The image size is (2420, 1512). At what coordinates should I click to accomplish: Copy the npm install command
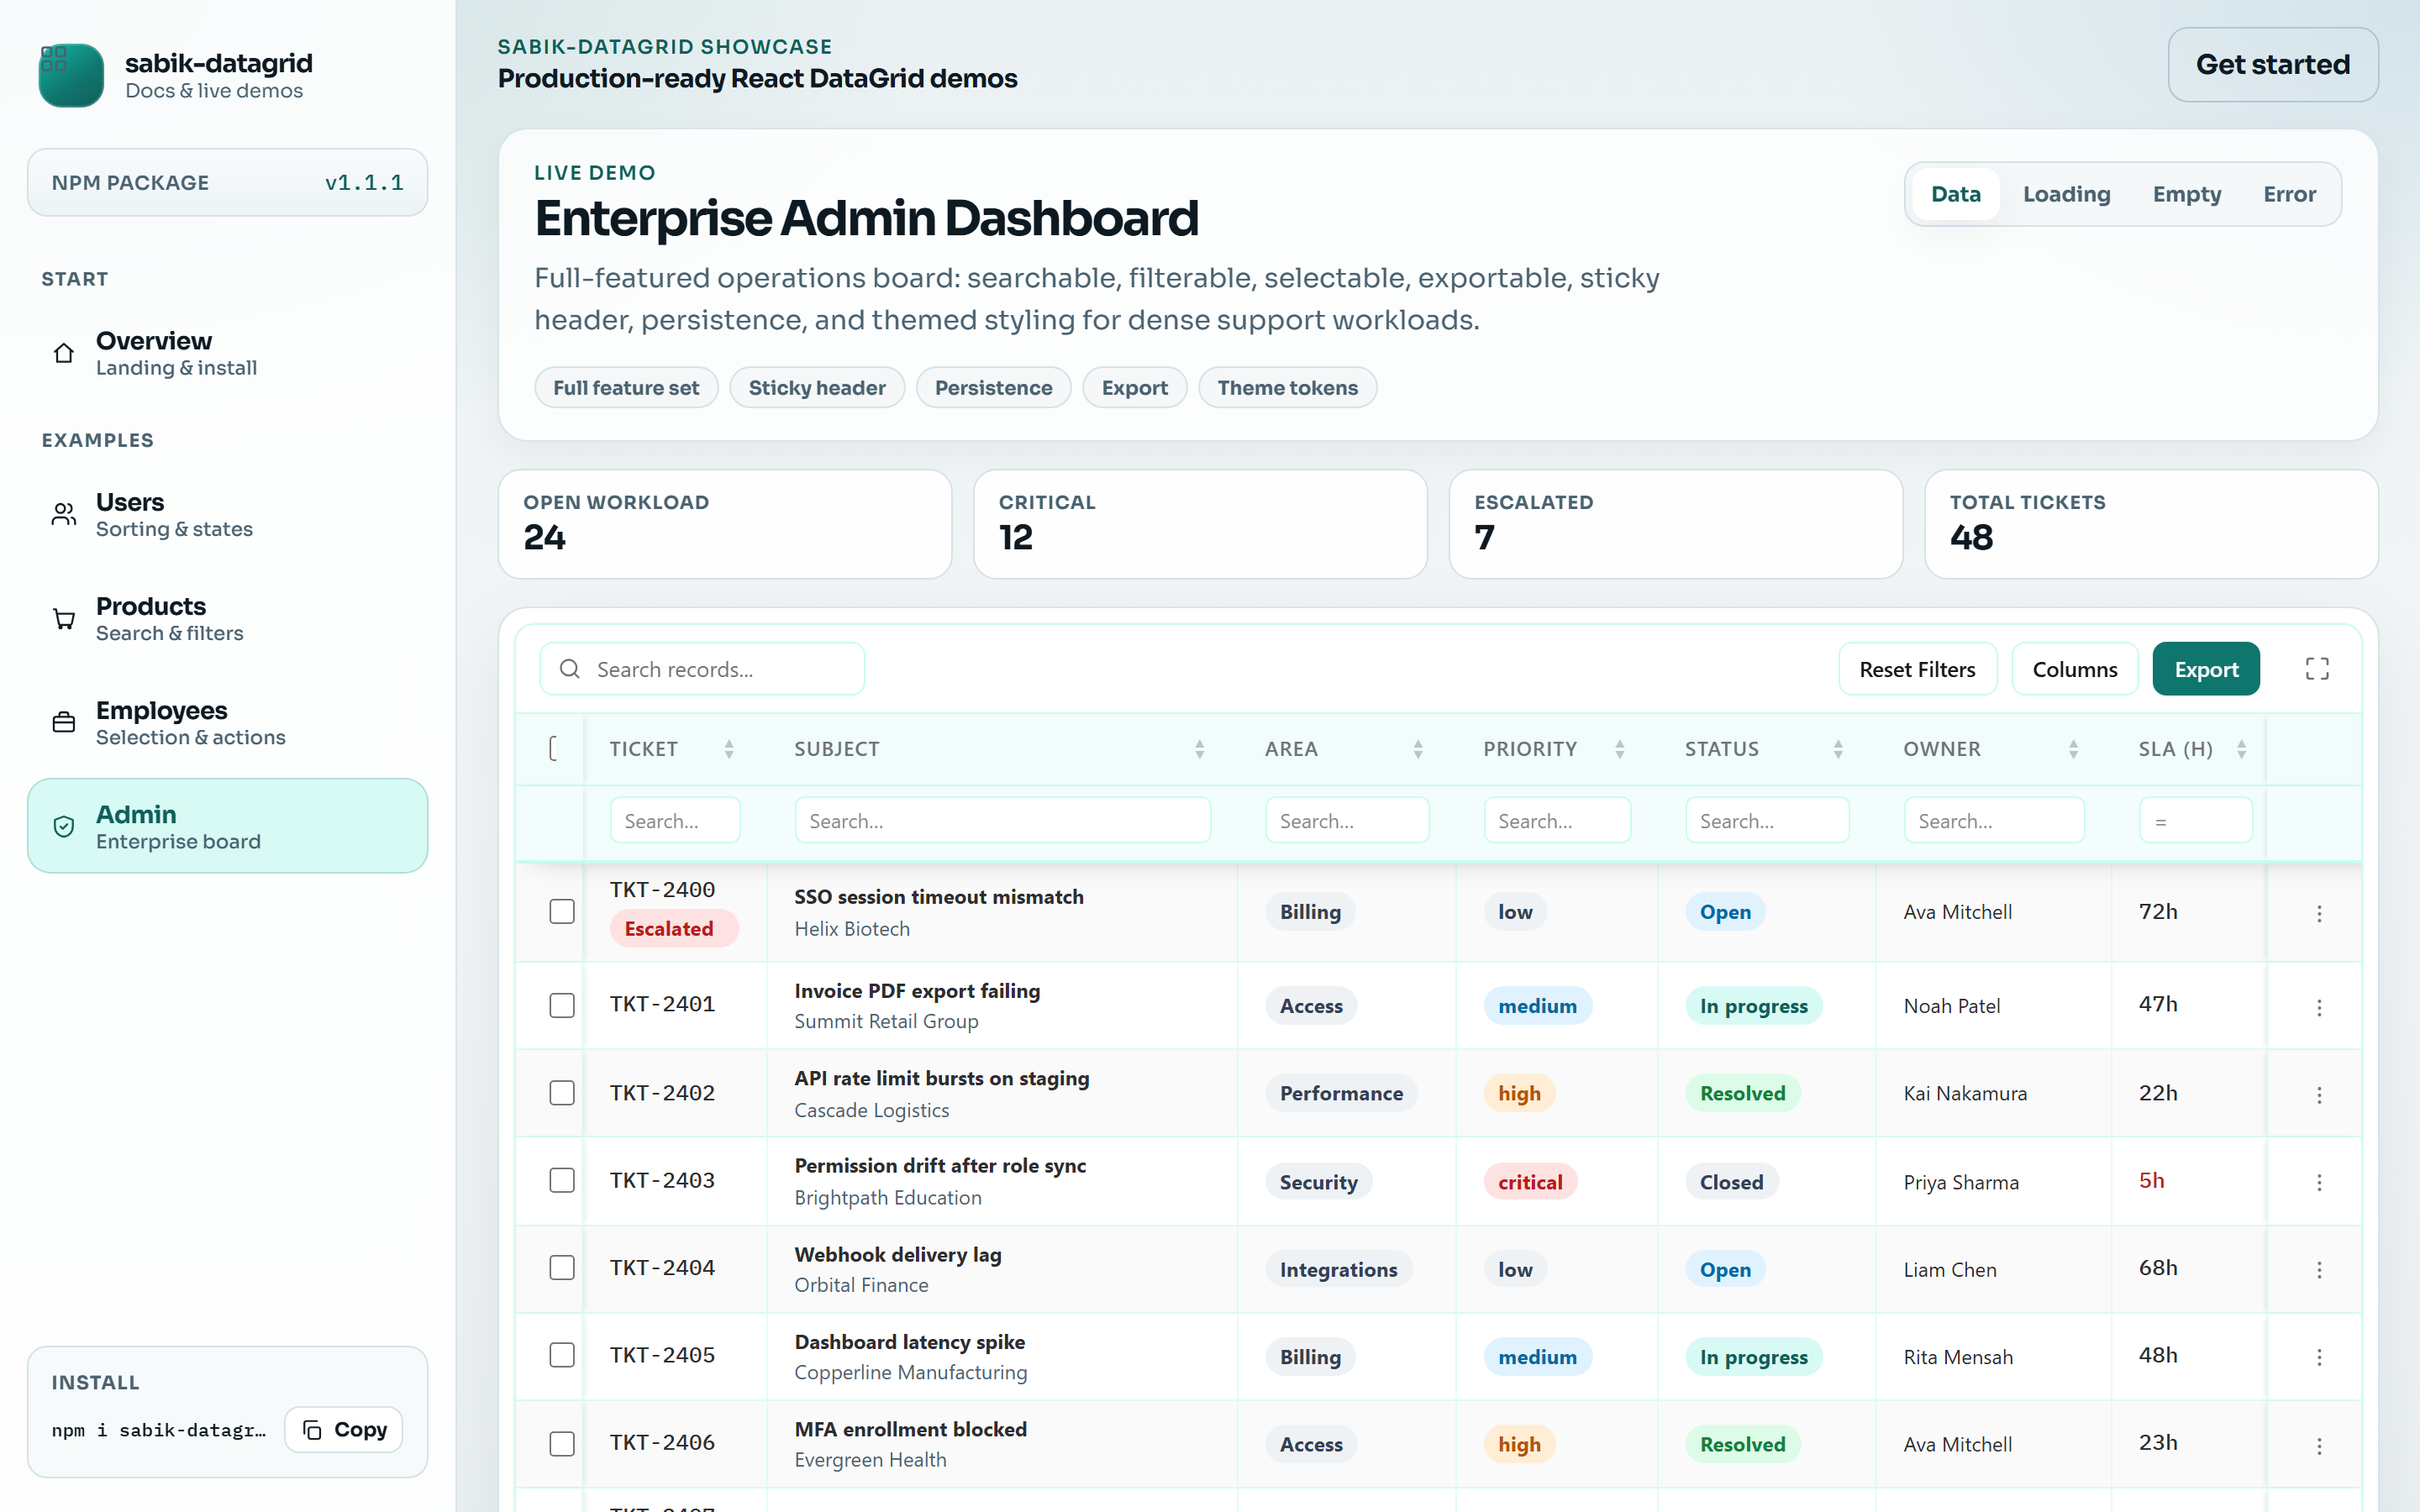click(344, 1430)
